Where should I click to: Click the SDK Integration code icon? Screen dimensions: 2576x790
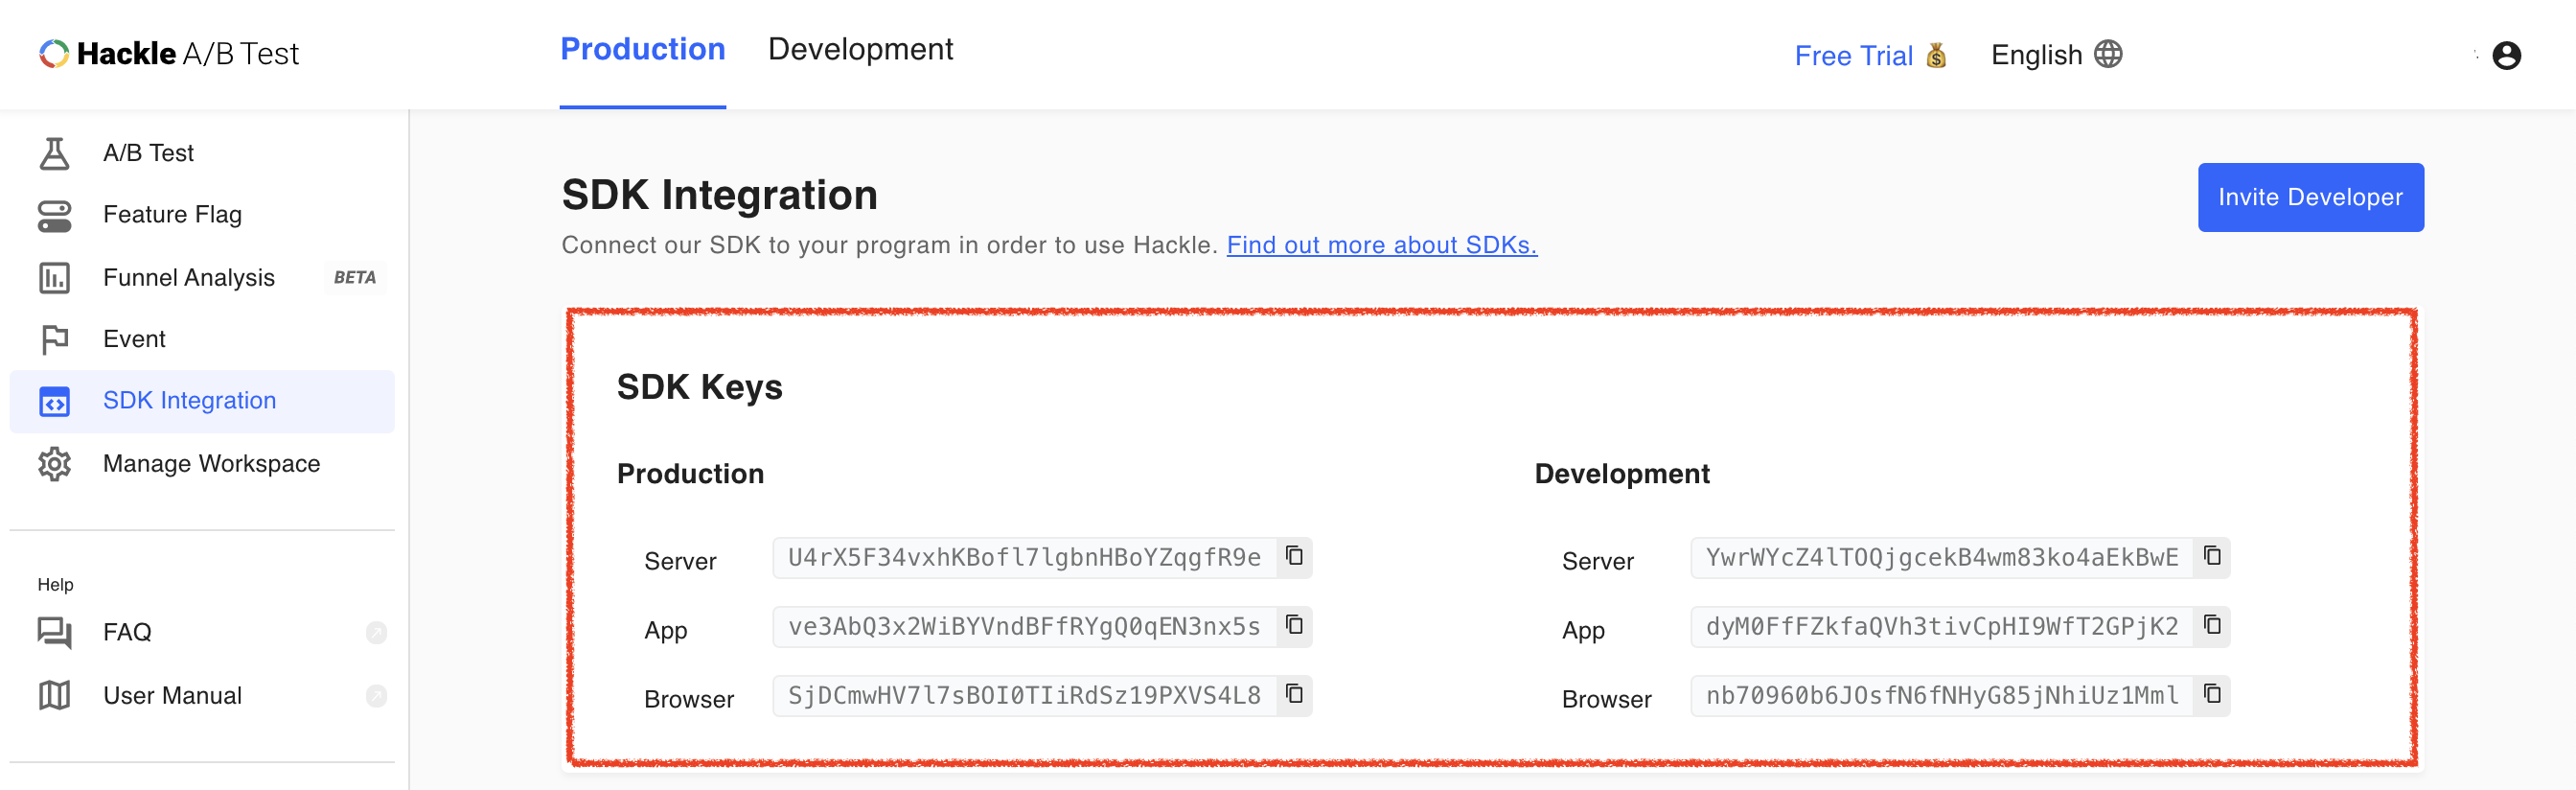(54, 402)
